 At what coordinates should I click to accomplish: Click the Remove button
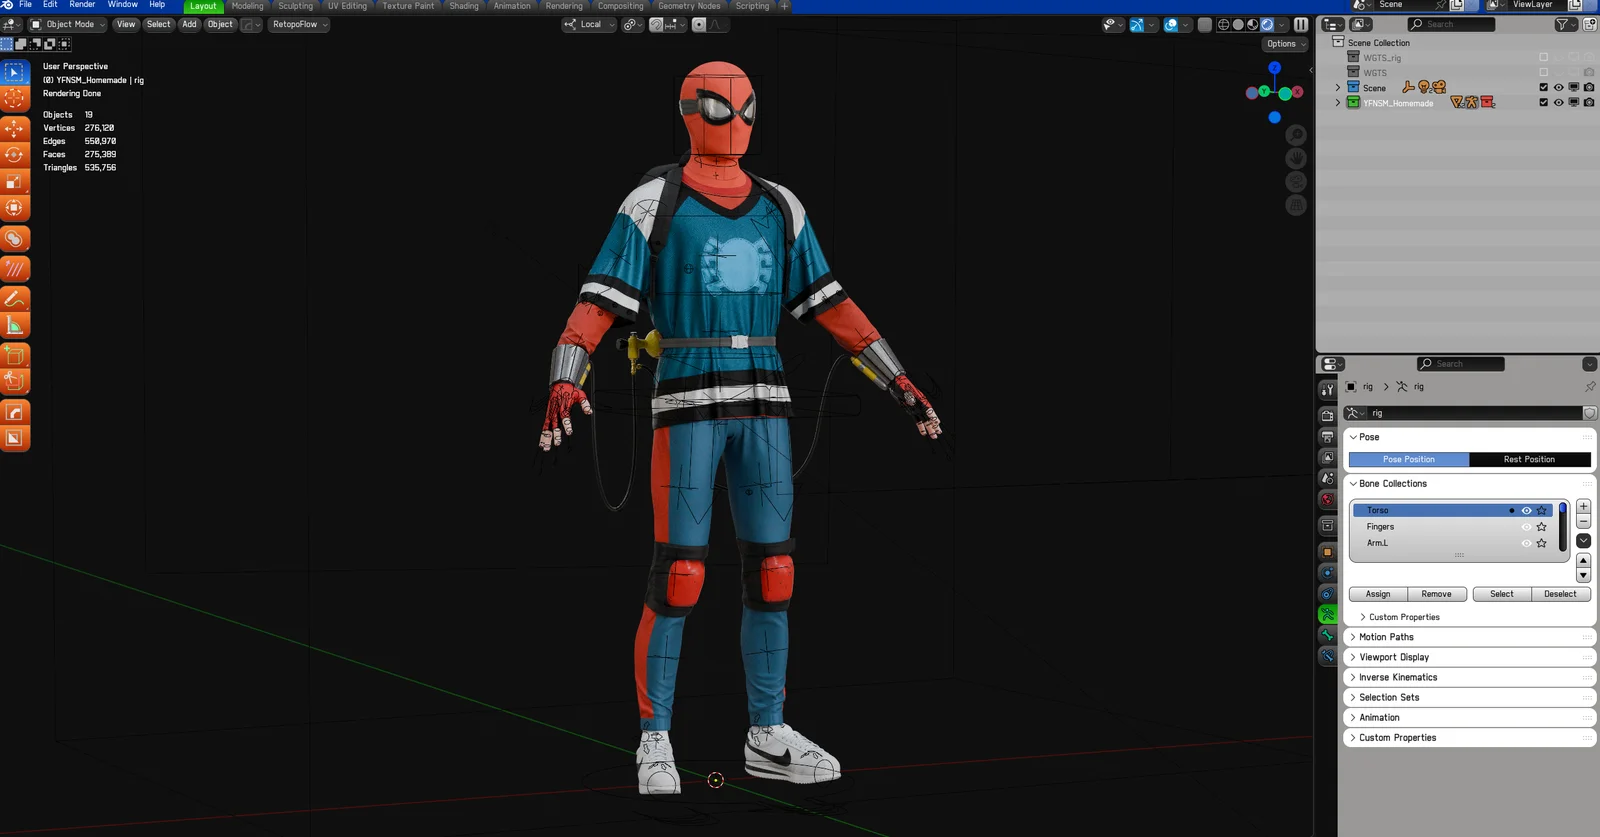(1437, 594)
